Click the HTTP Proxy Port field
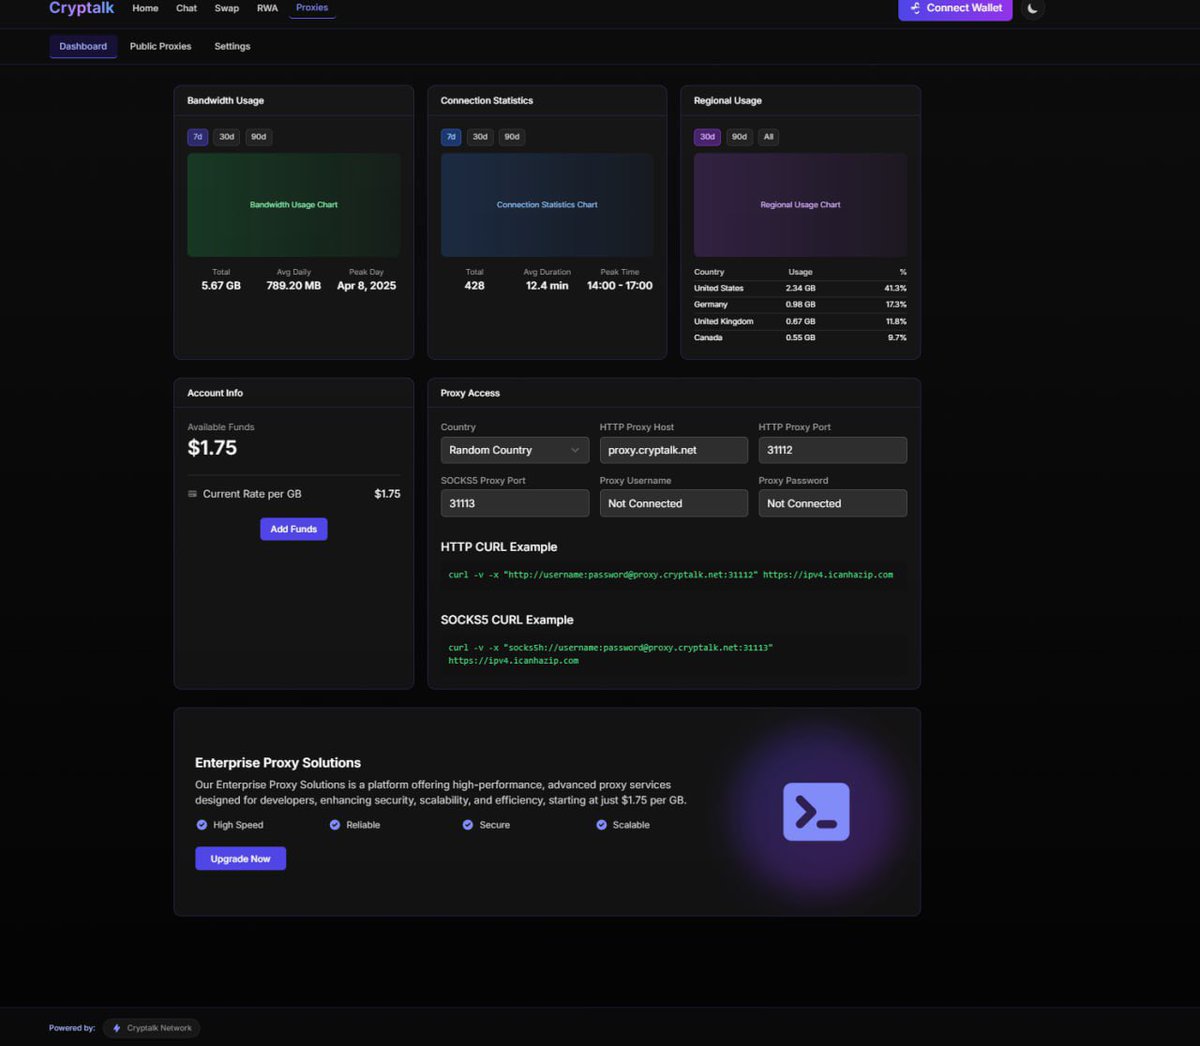Viewport: 1200px width, 1046px height. [x=833, y=450]
